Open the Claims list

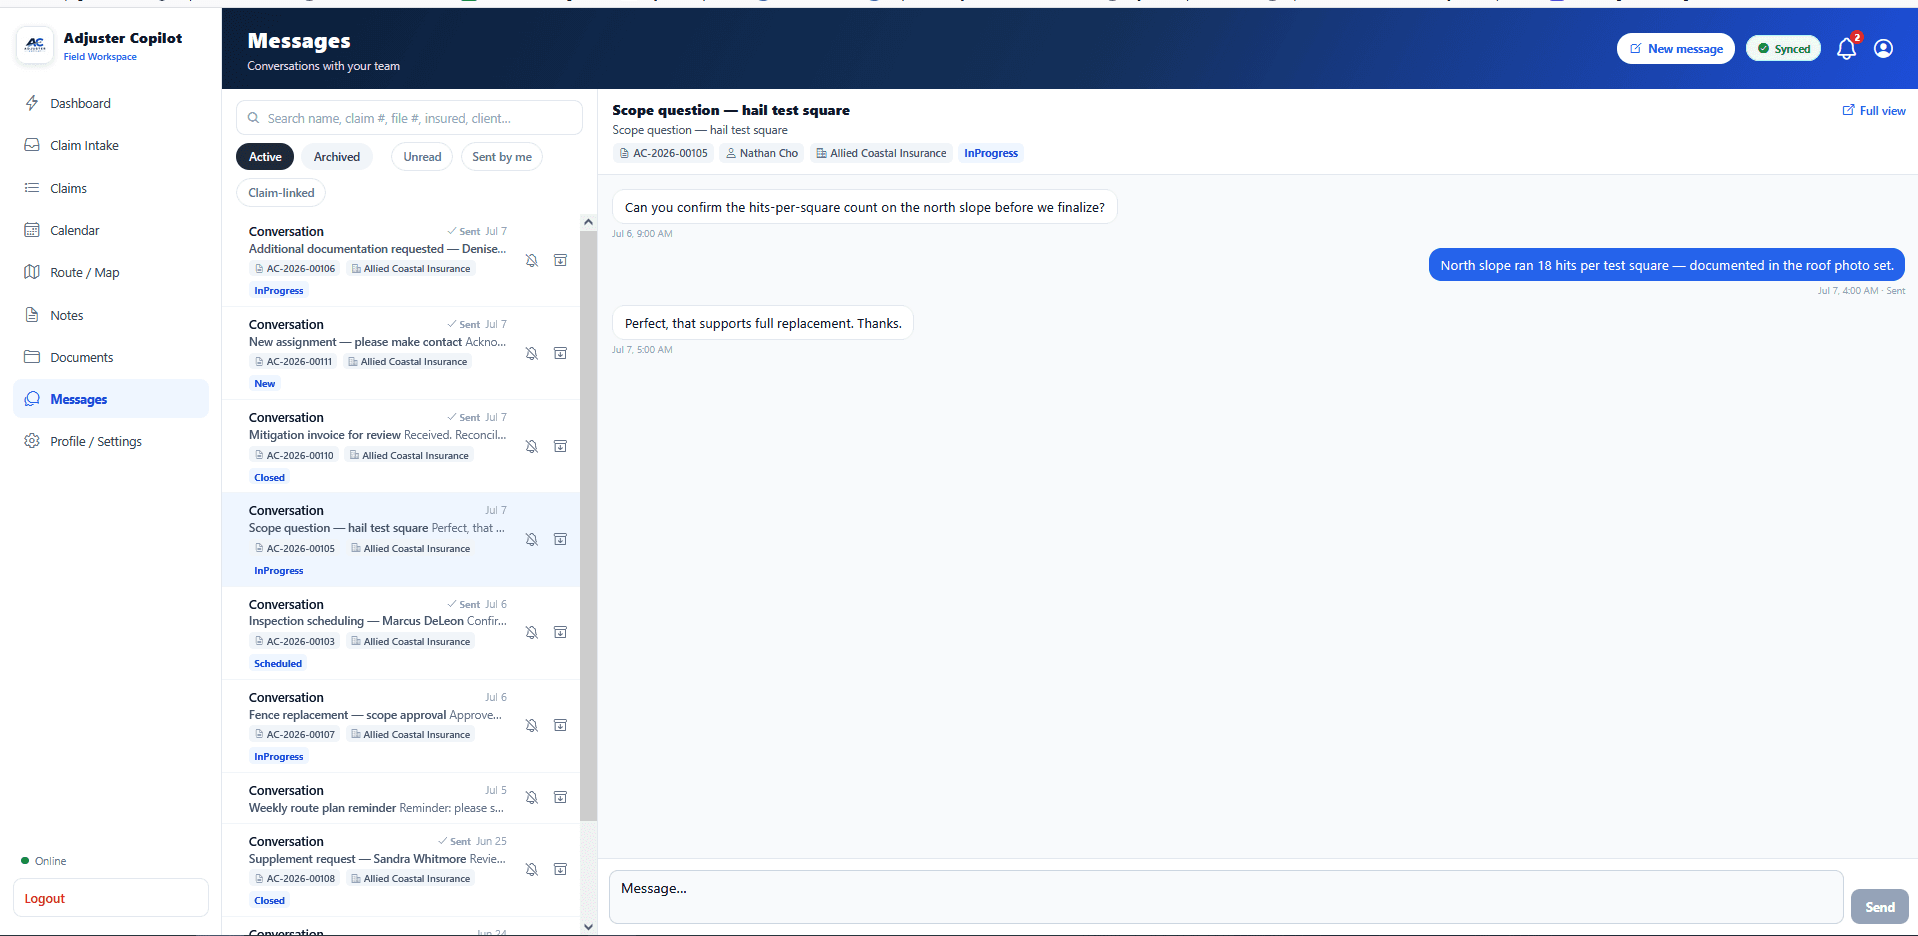coord(111,188)
